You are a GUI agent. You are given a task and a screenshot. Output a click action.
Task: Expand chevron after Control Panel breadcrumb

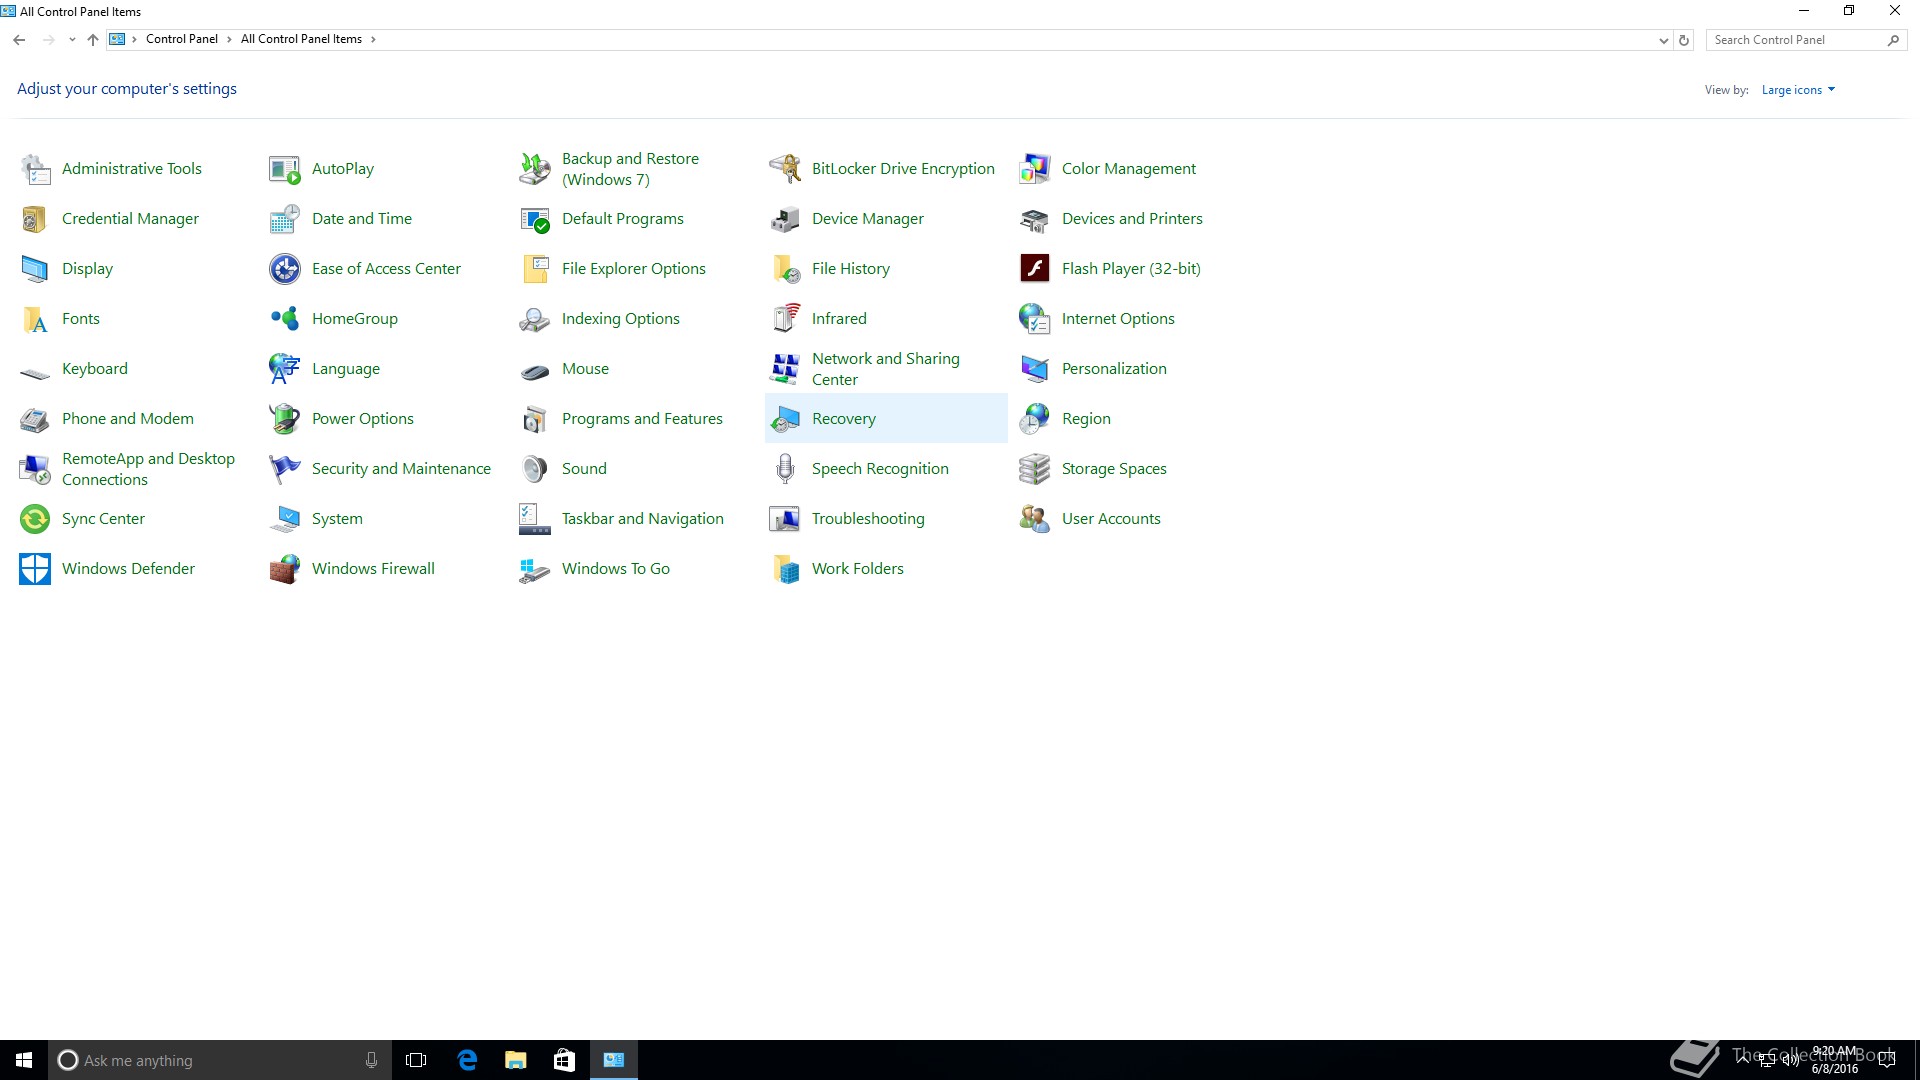coord(229,40)
